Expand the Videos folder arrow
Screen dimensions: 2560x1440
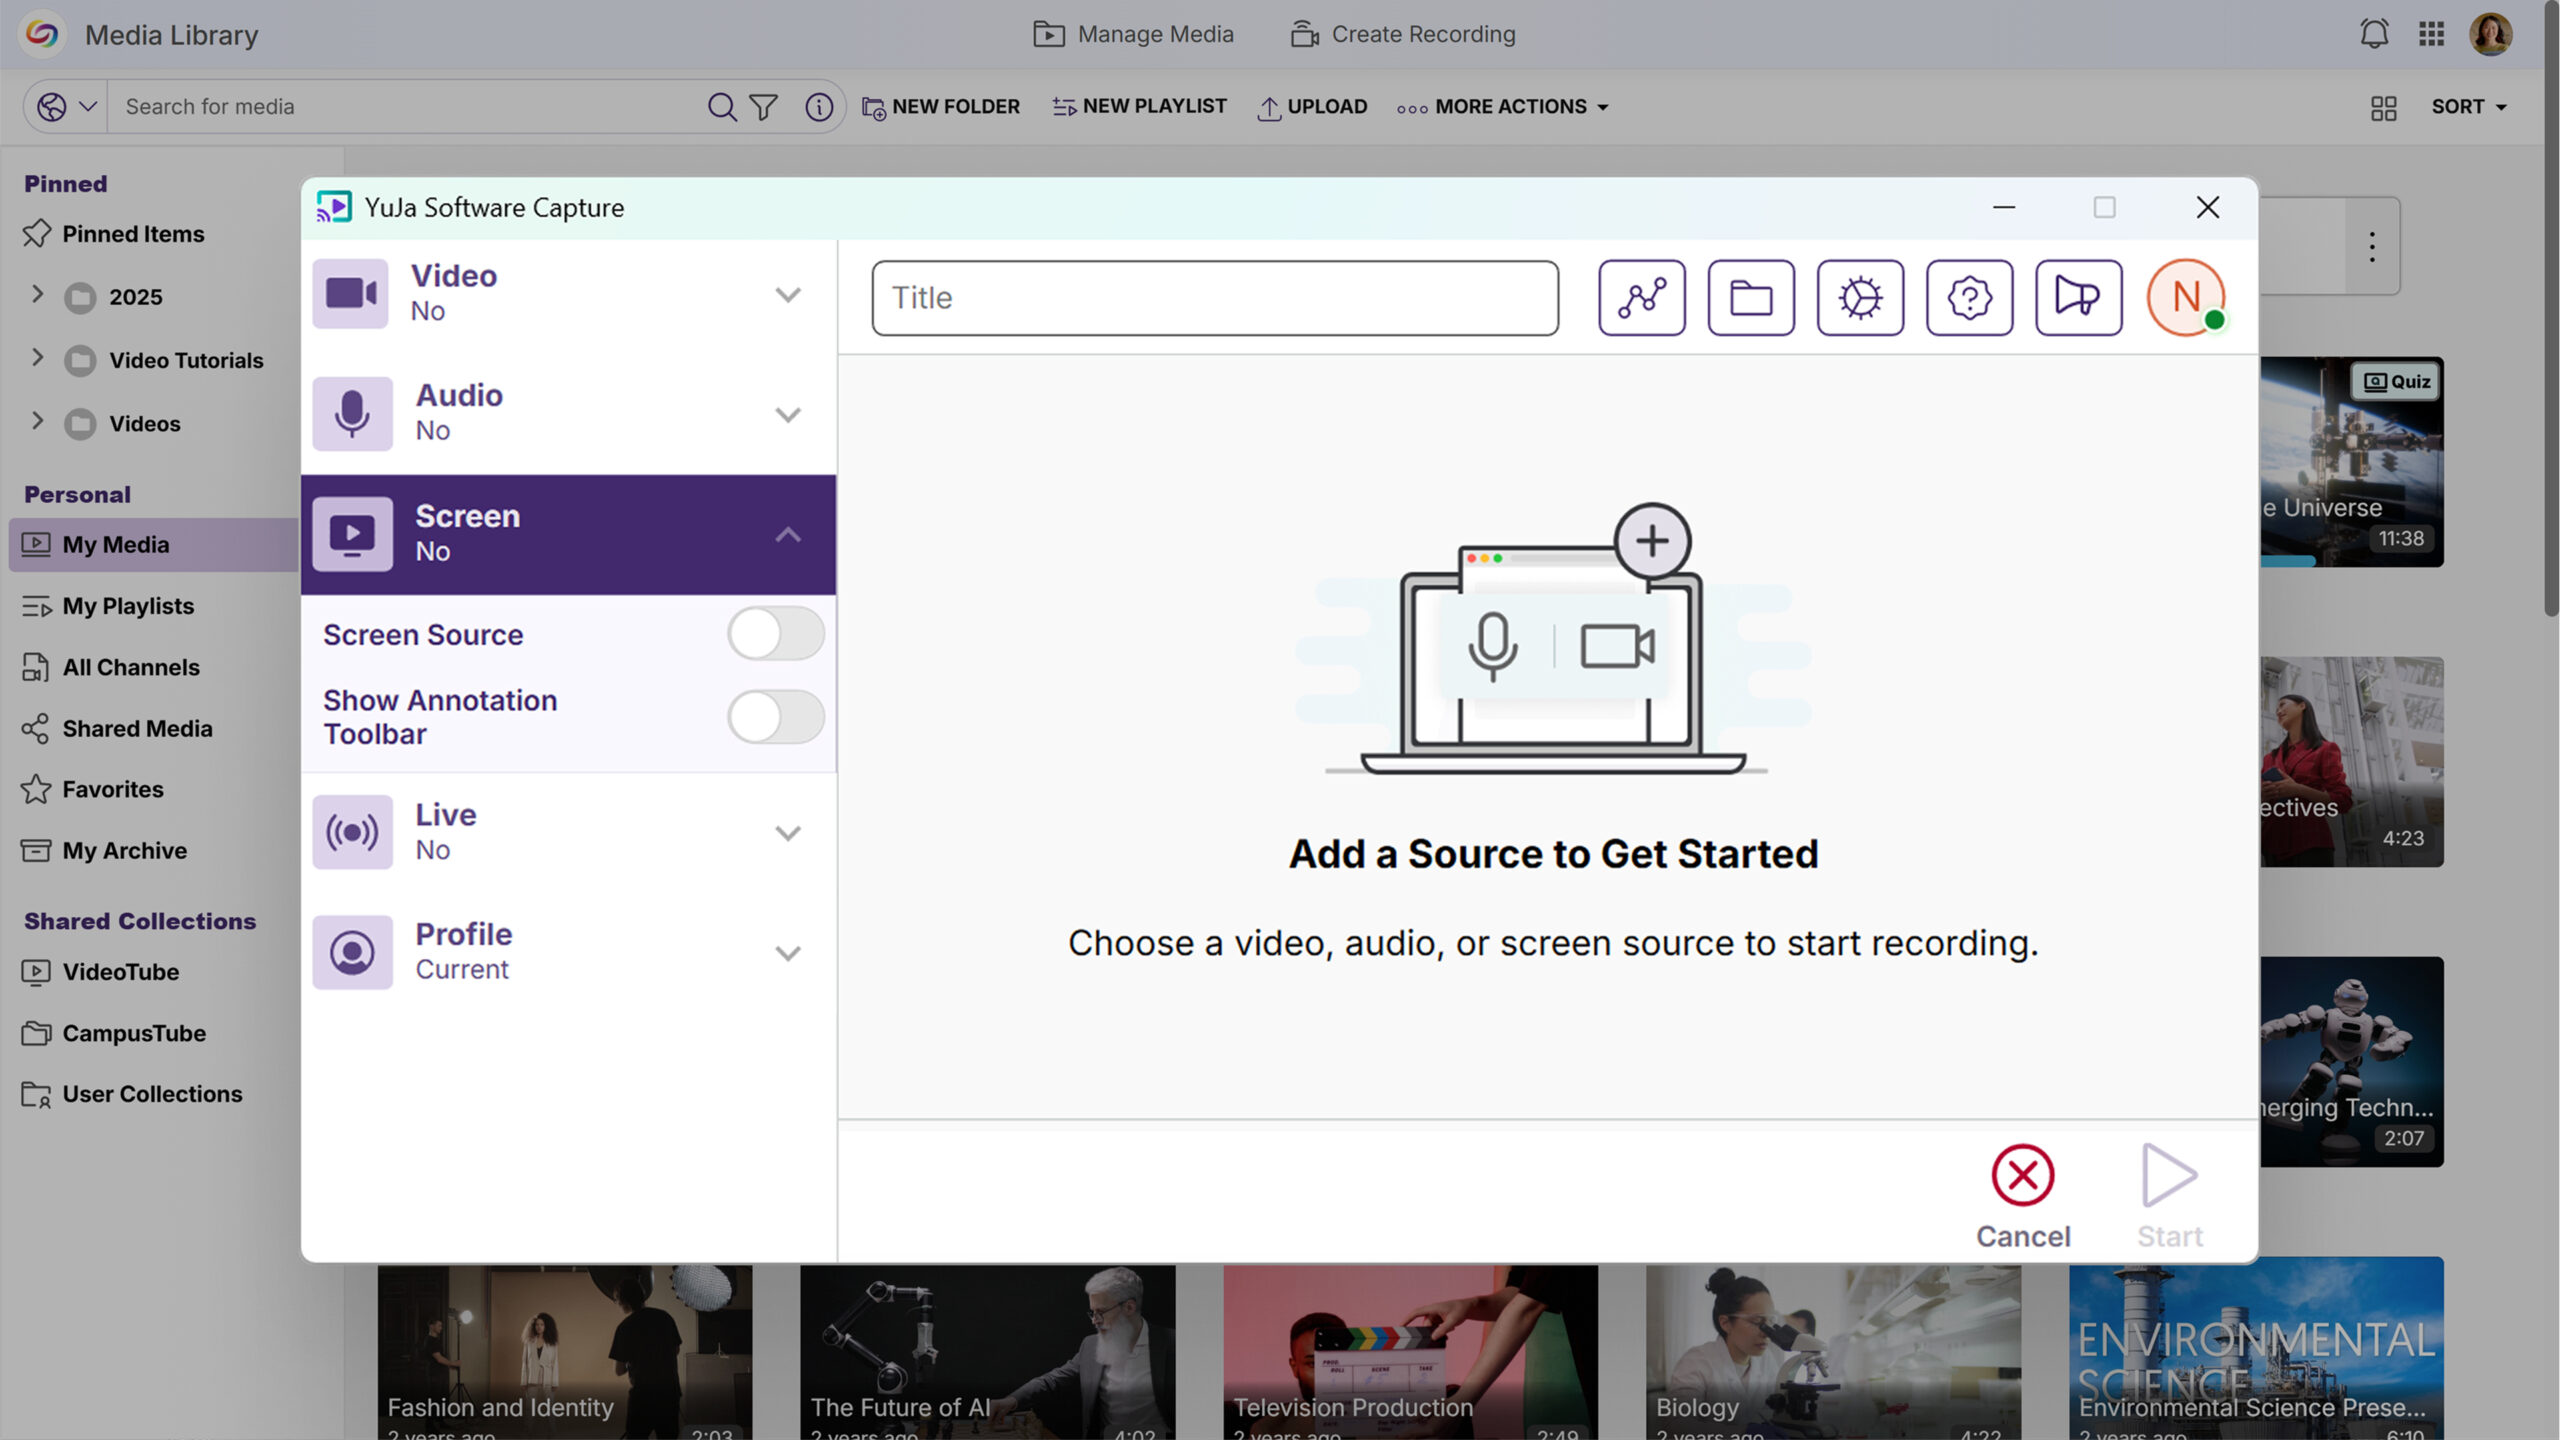(37, 420)
